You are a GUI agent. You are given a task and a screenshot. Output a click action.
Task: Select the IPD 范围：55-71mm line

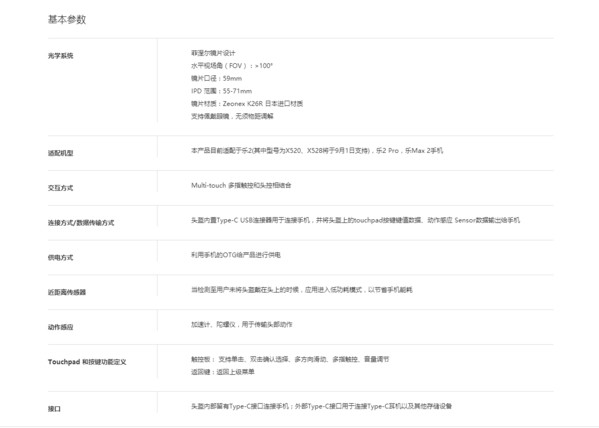tap(222, 91)
